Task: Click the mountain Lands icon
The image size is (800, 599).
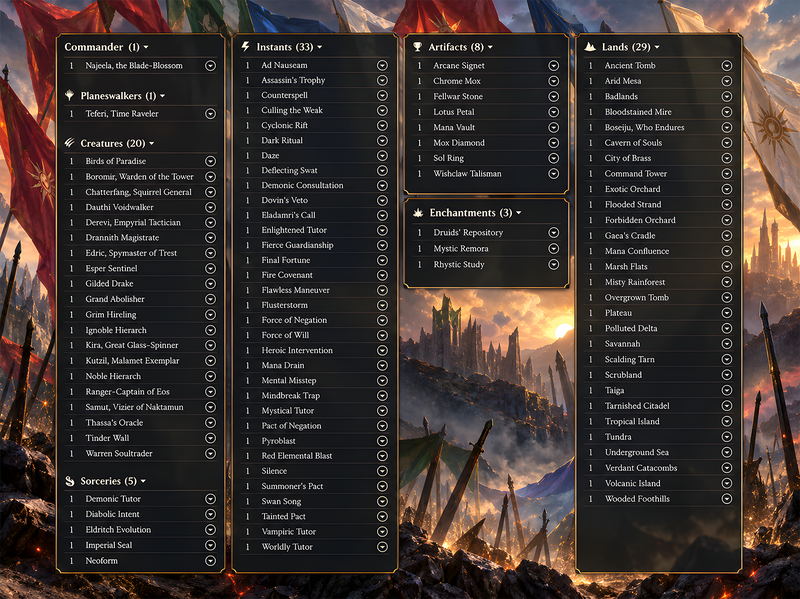Action: point(590,47)
